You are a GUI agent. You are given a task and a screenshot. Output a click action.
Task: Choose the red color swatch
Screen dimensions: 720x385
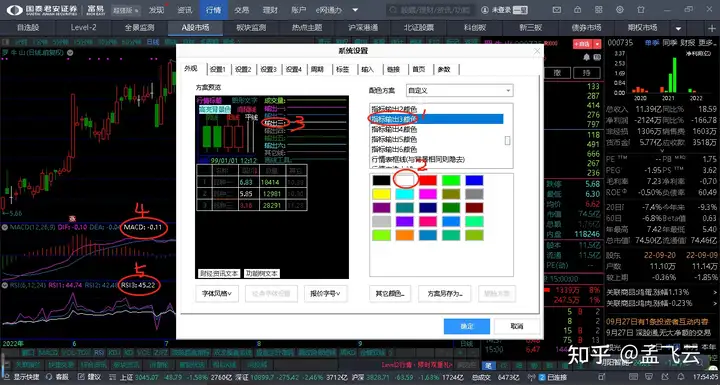pos(428,180)
